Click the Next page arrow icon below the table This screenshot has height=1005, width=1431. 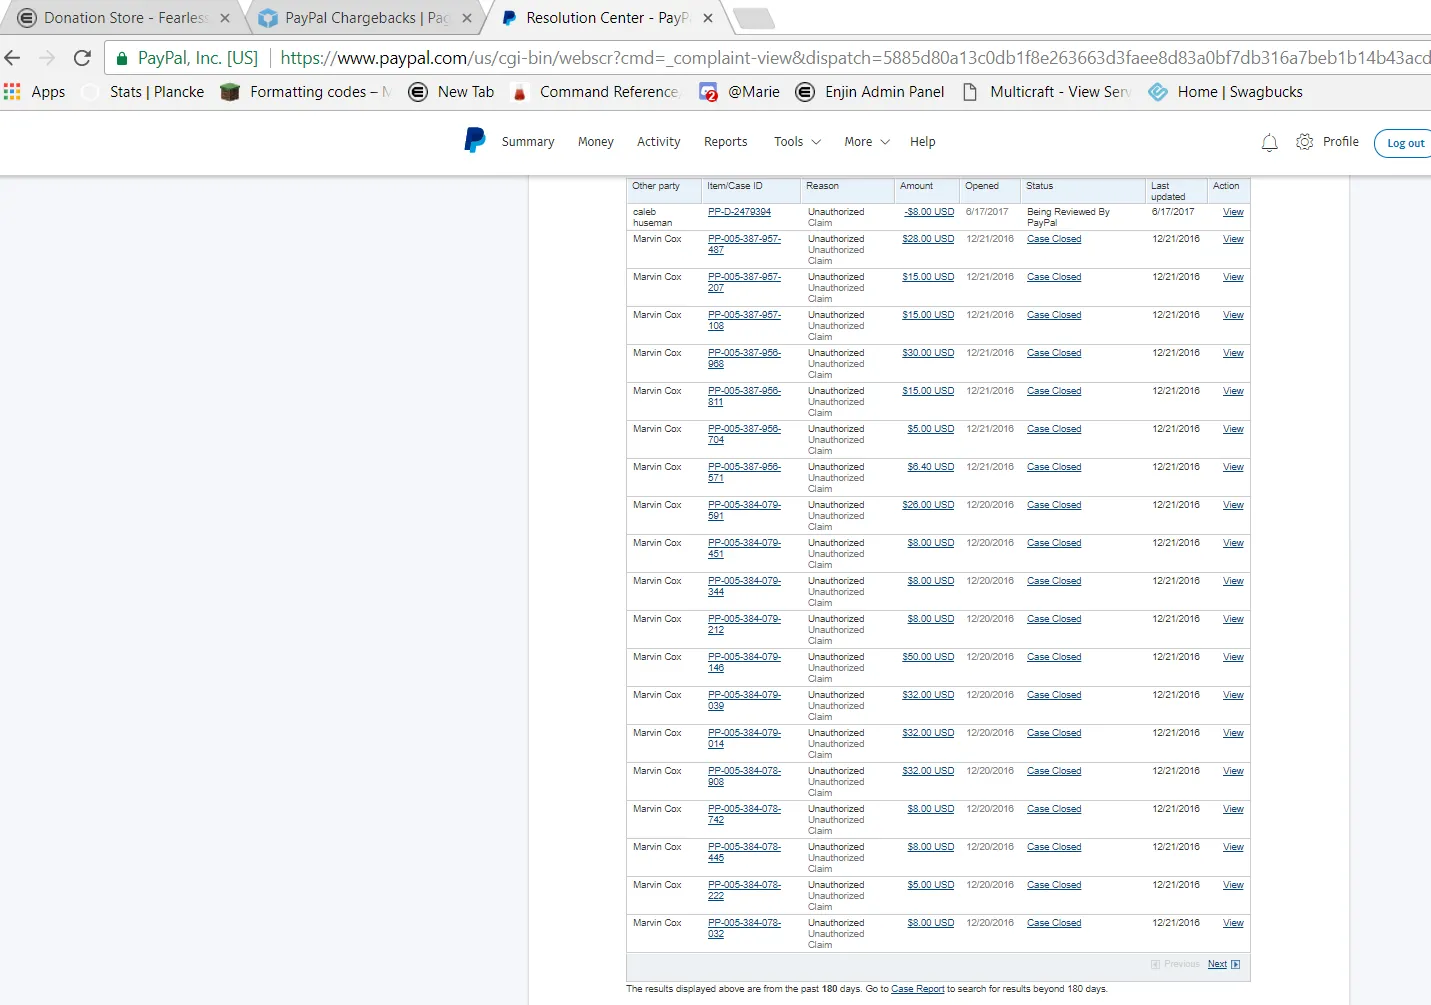tap(1236, 965)
